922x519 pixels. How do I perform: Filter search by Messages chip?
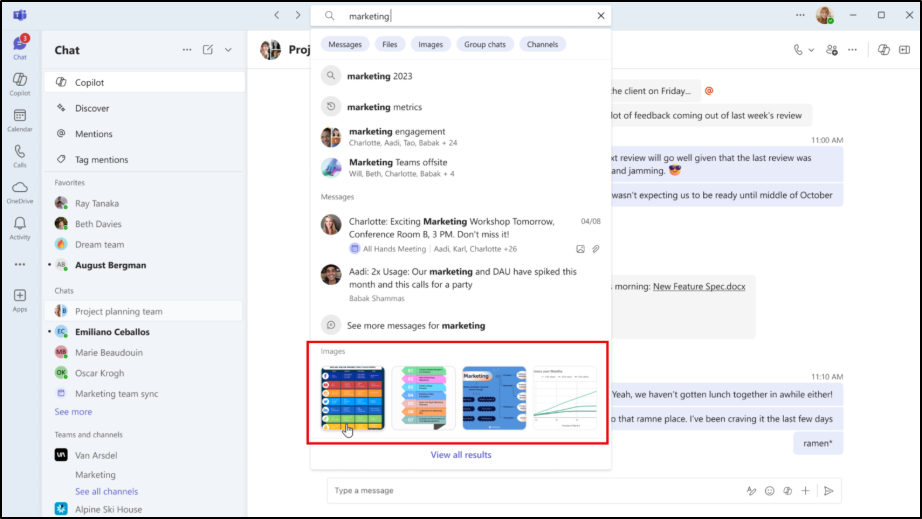(345, 44)
